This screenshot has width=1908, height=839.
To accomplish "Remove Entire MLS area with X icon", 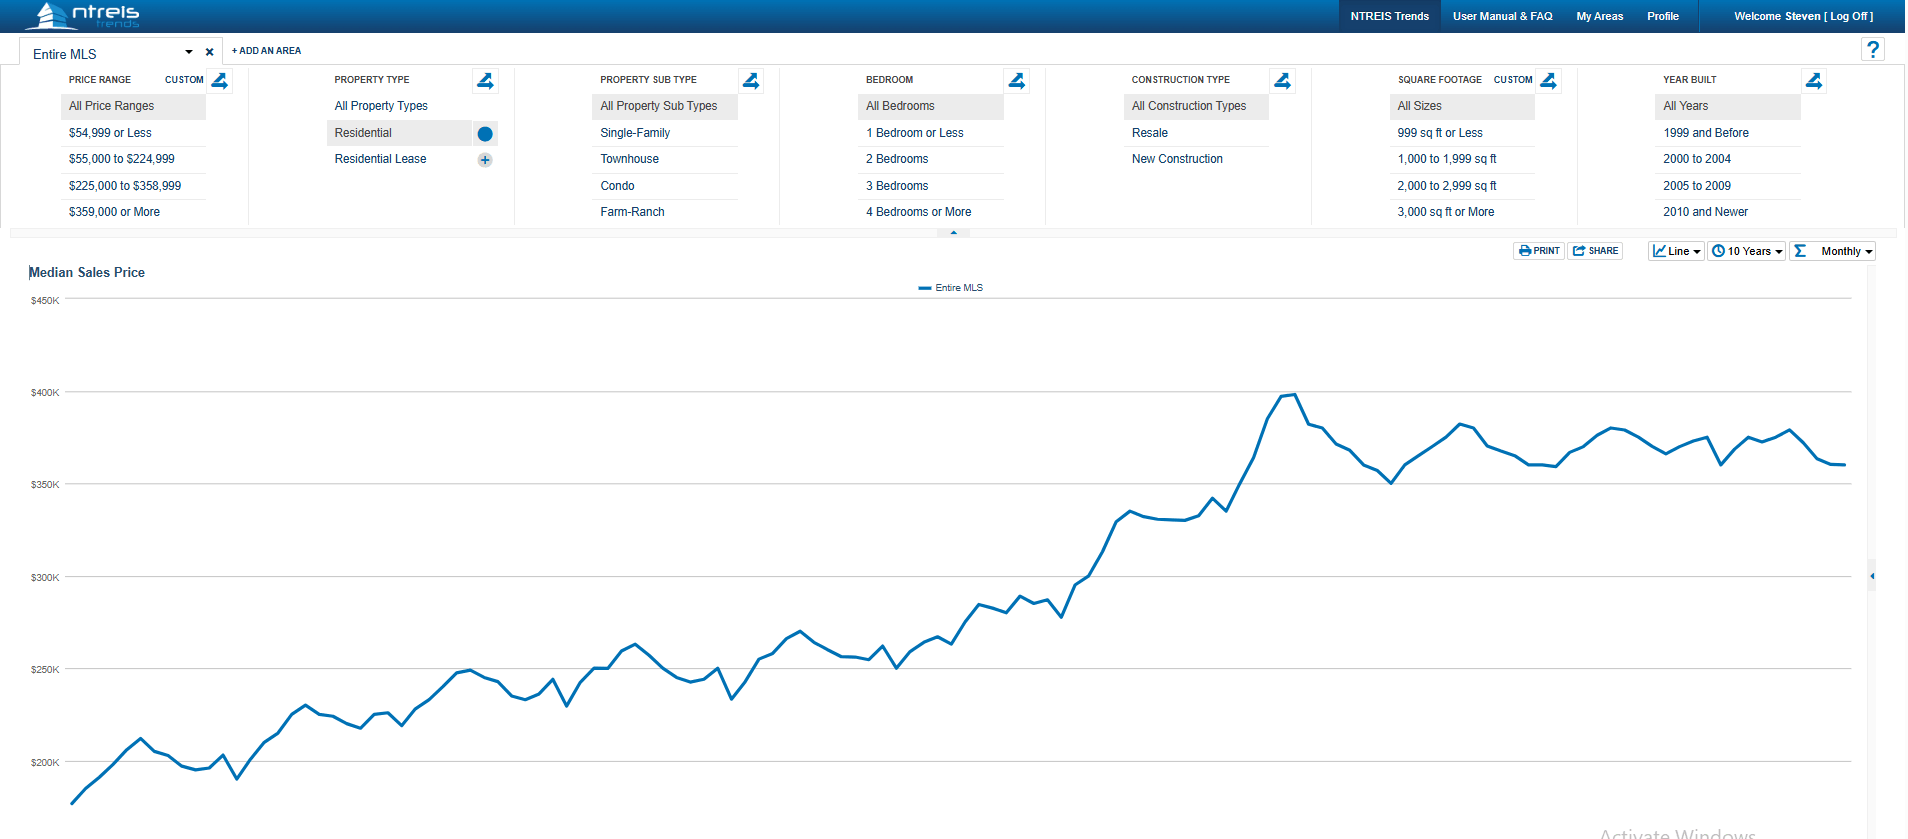I will tap(209, 52).
